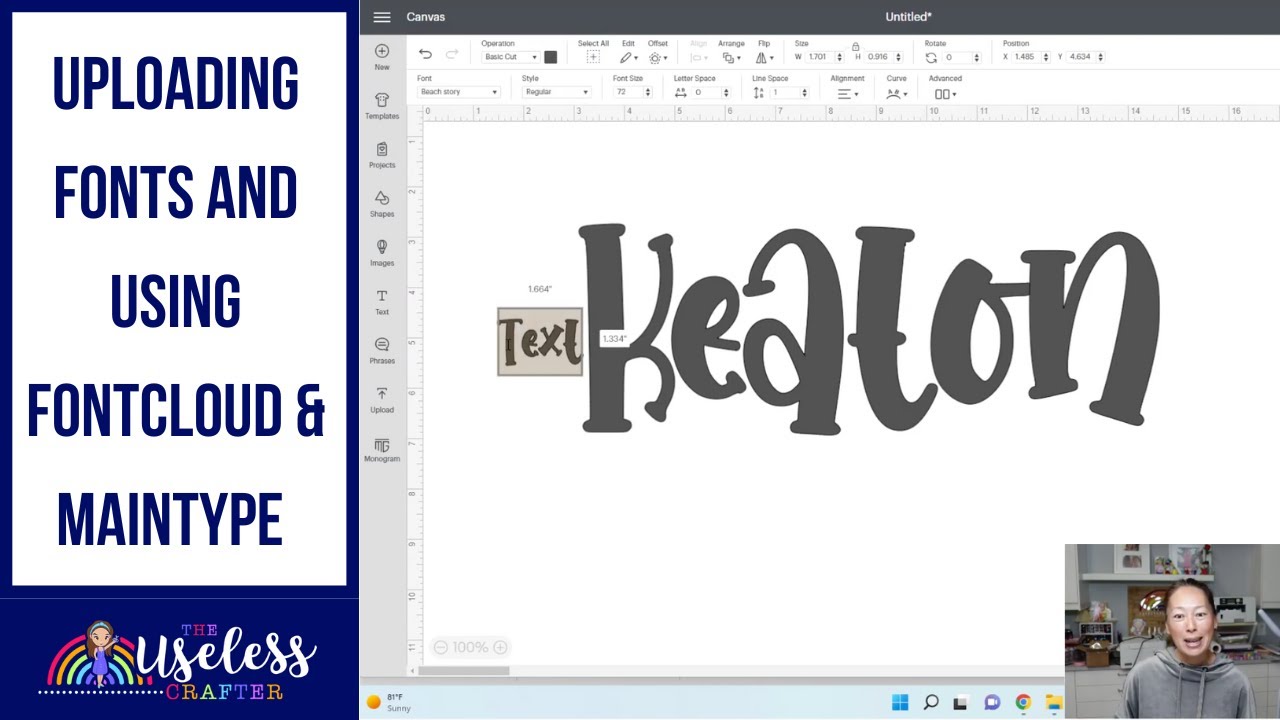Open the Arrange options
The width and height of the screenshot is (1280, 720).
[x=731, y=58]
